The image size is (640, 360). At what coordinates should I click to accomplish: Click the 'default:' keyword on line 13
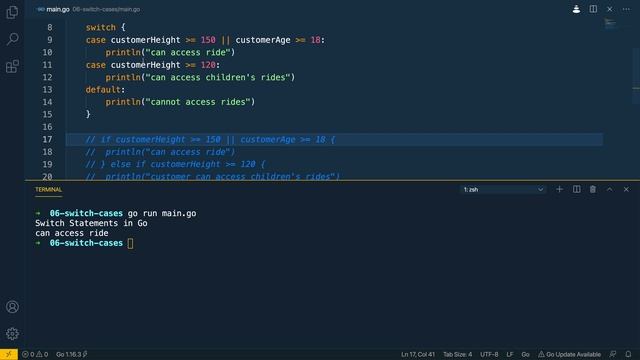pyautogui.click(x=105, y=89)
